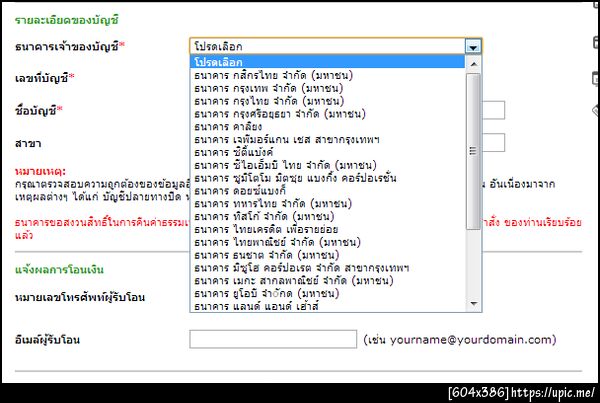
Task: Click the list scrollbar down arrow
Action: point(473,304)
